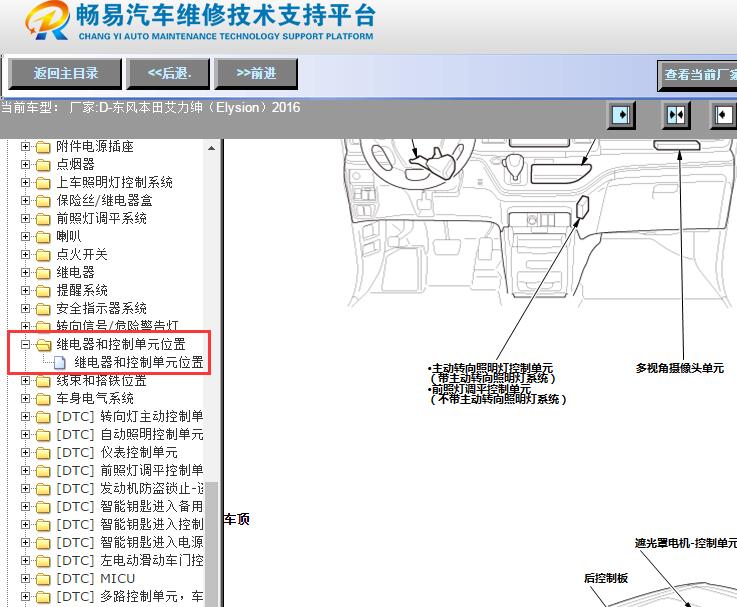Expand the 点火开关 tree node

(x=25, y=254)
